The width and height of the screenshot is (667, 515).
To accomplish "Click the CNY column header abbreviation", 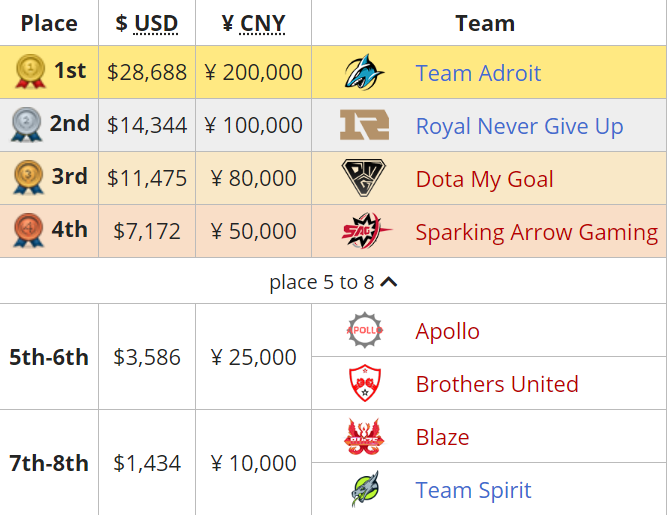I will coord(262,23).
